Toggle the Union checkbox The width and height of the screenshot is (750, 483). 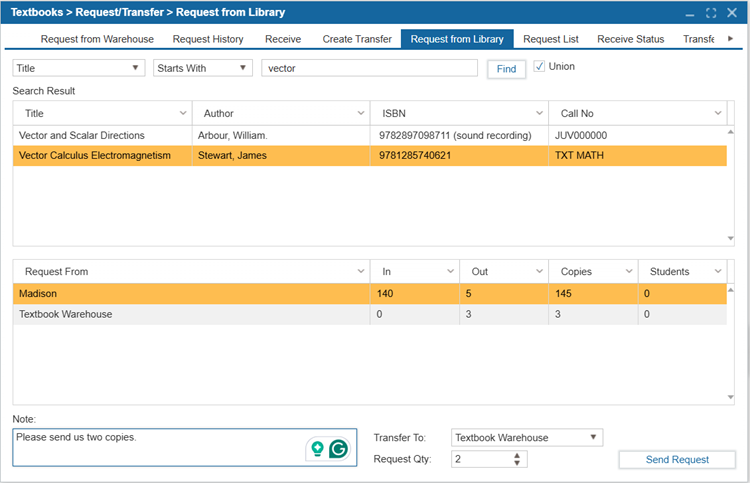(539, 66)
